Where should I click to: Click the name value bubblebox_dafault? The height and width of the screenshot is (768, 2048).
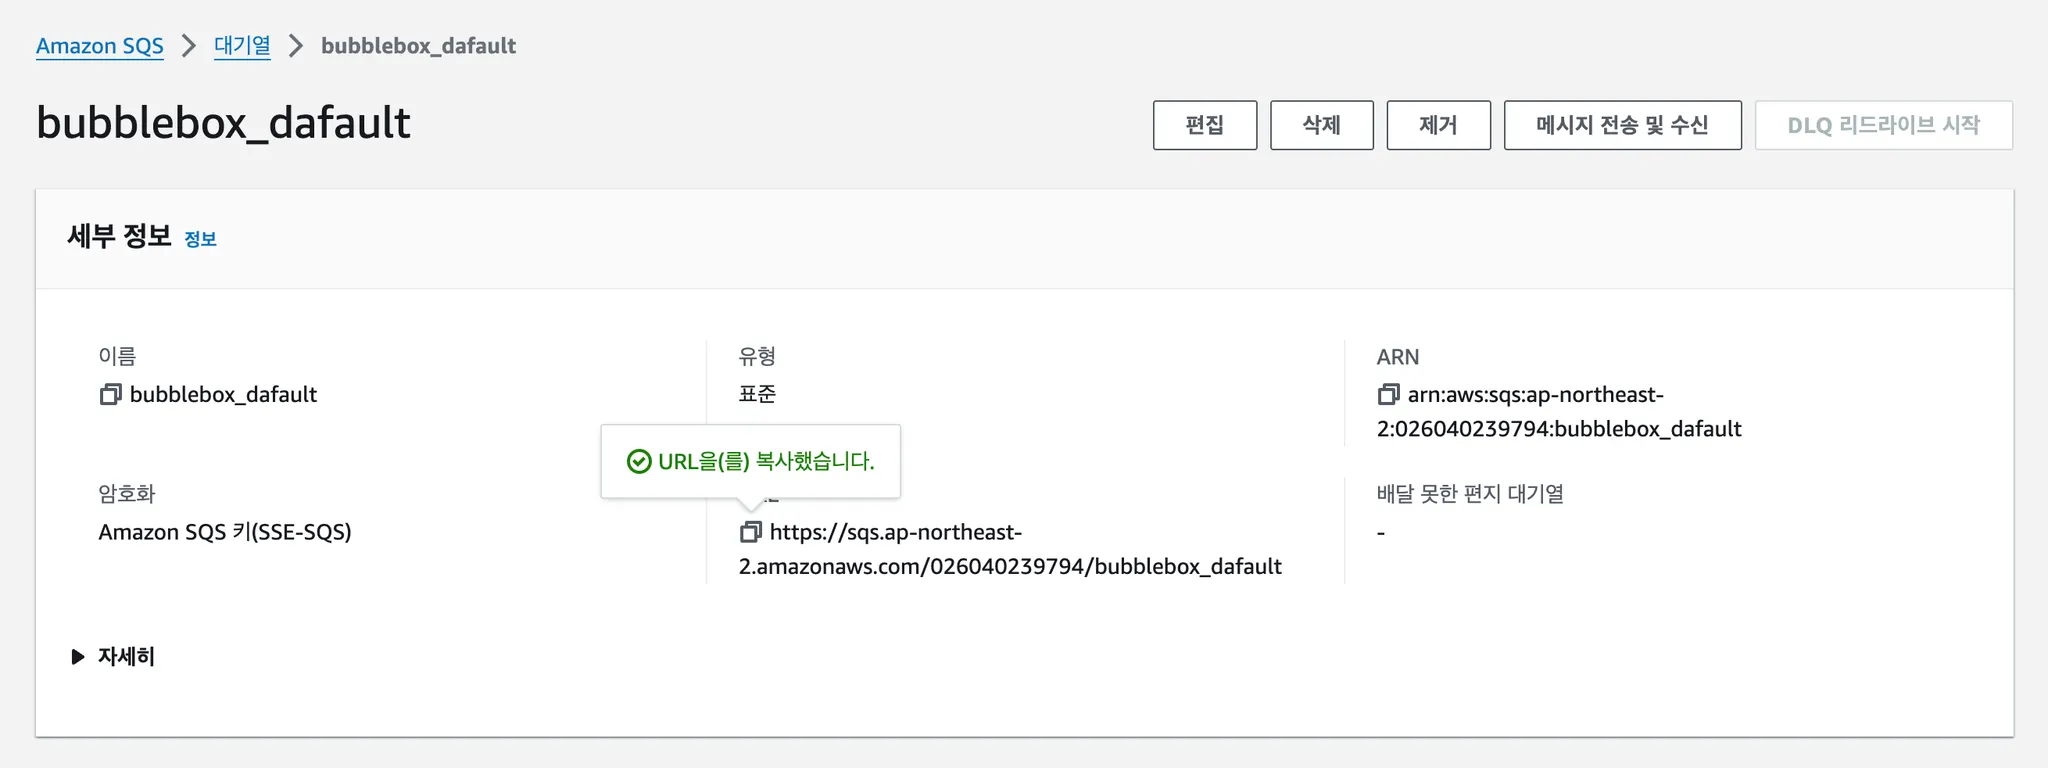pyautogui.click(x=223, y=395)
